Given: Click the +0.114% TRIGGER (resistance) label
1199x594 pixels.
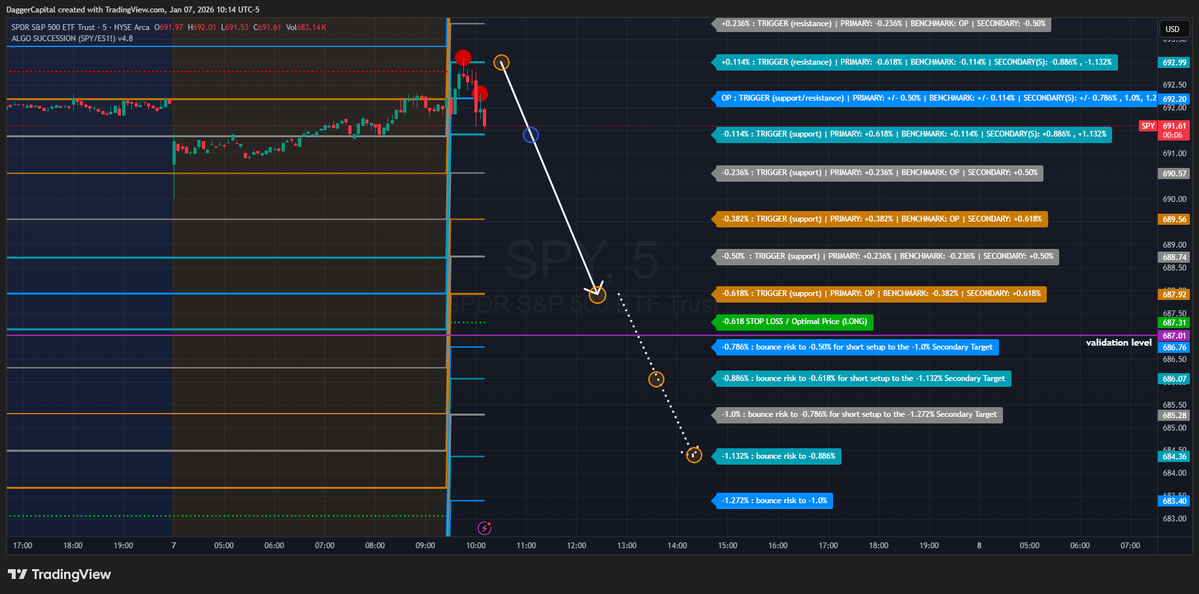Looking at the screenshot, I should (x=916, y=62).
